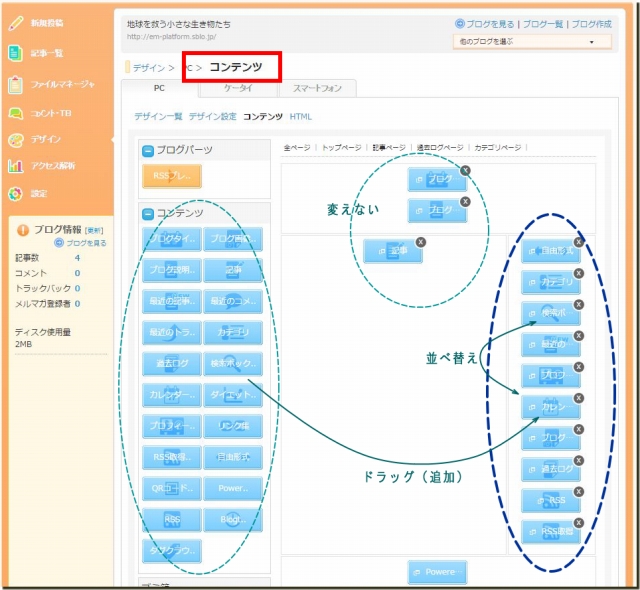The width and height of the screenshot is (640, 590).
Task: Select the RSSプレ.. orange blog part
Action: pos(172,177)
